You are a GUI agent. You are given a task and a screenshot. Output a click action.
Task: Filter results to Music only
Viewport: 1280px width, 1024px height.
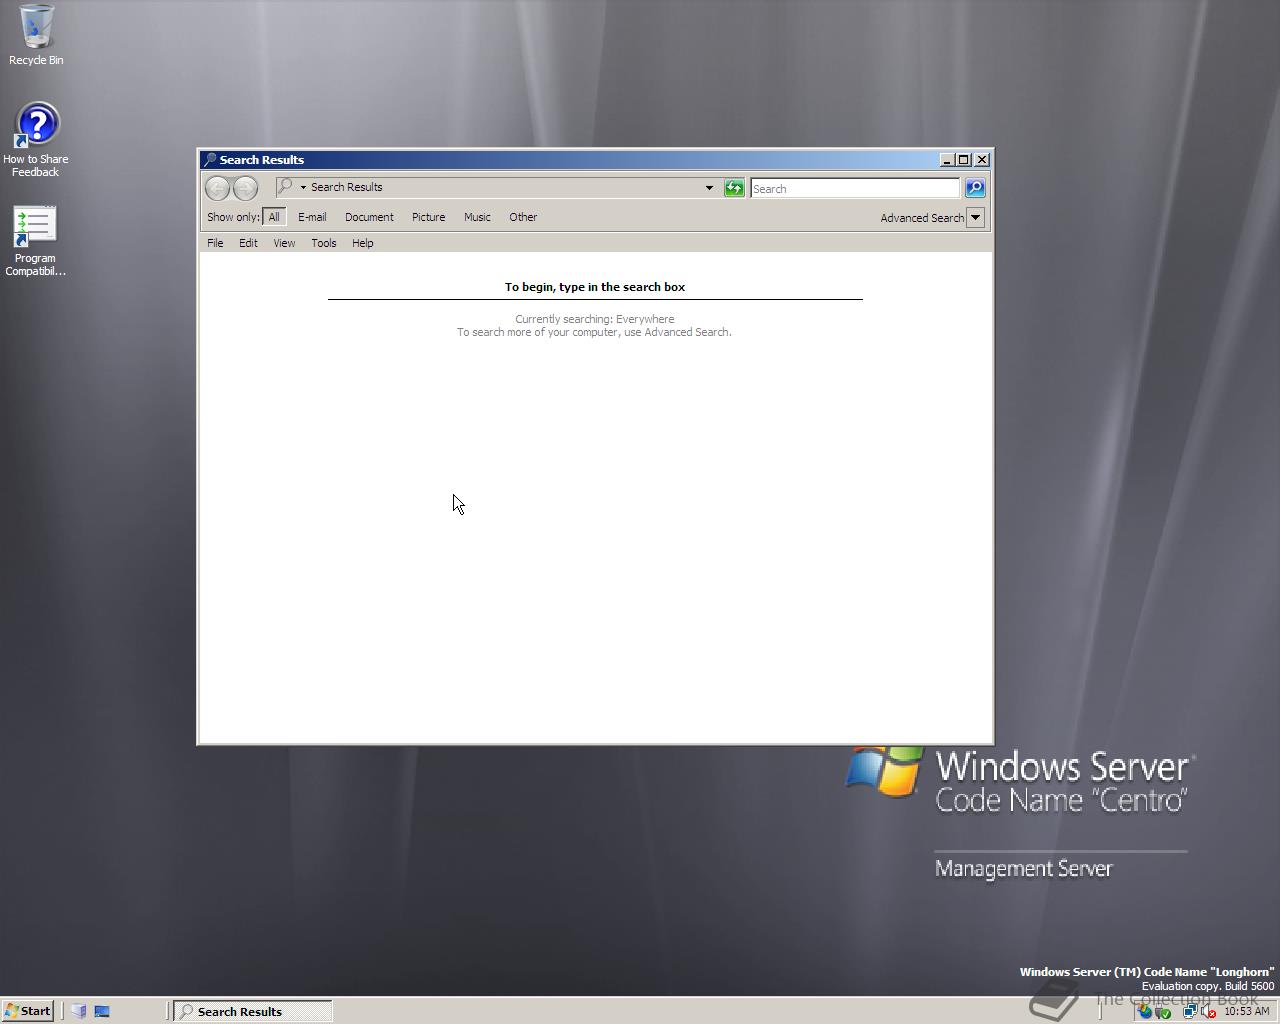coord(477,217)
